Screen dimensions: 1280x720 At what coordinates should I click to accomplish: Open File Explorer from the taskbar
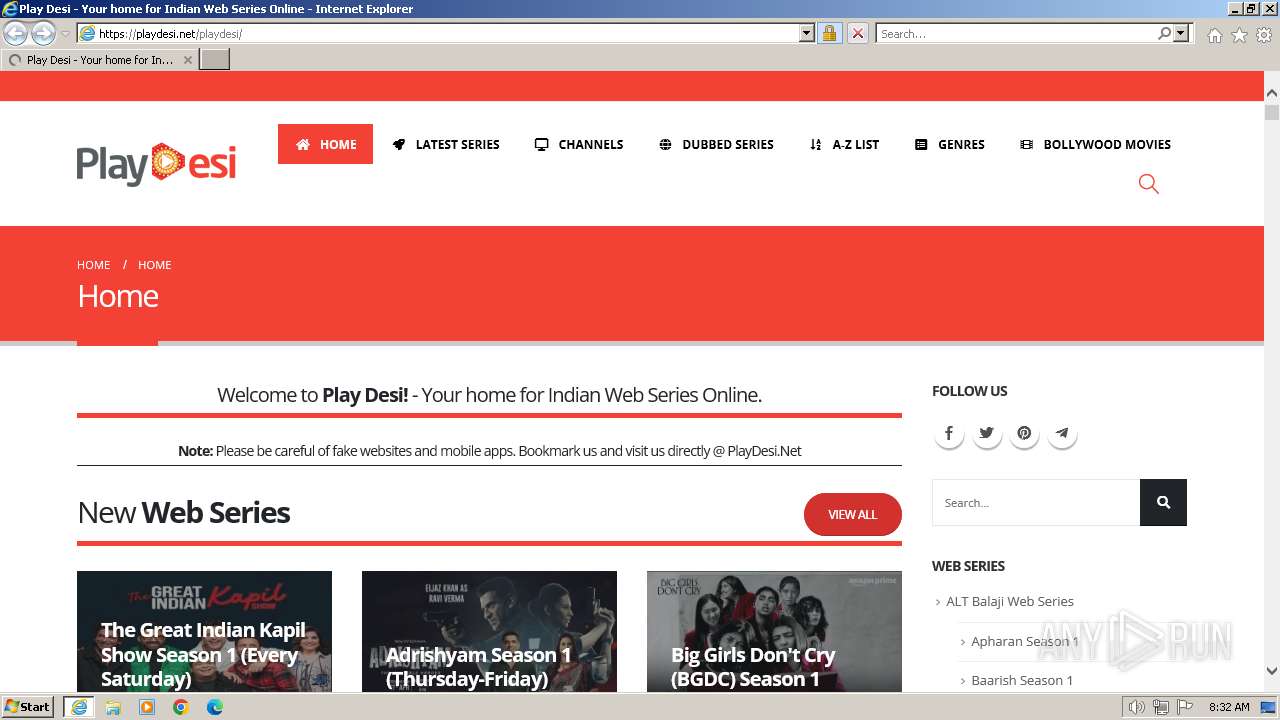tap(113, 707)
